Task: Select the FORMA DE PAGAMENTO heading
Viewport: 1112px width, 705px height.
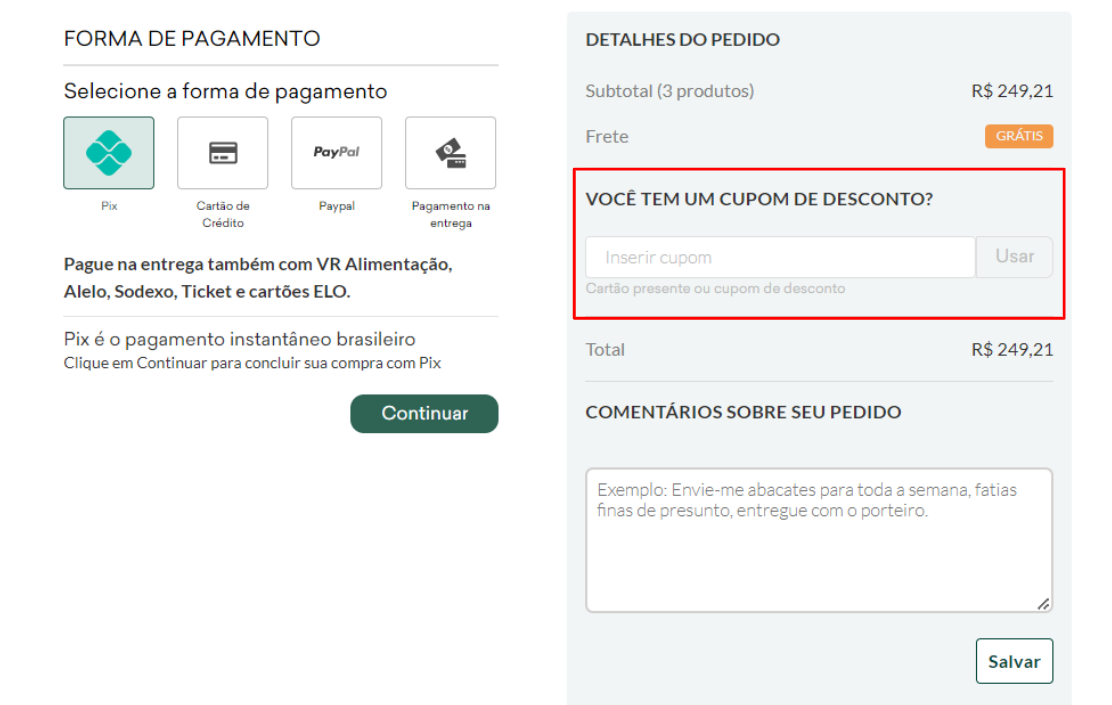Action: [192, 38]
